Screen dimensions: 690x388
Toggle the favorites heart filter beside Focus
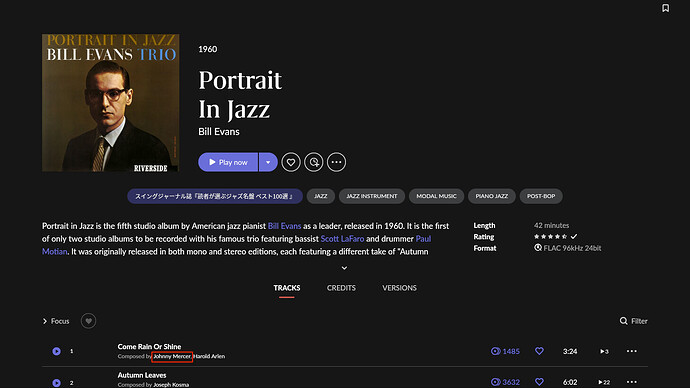[88, 321]
